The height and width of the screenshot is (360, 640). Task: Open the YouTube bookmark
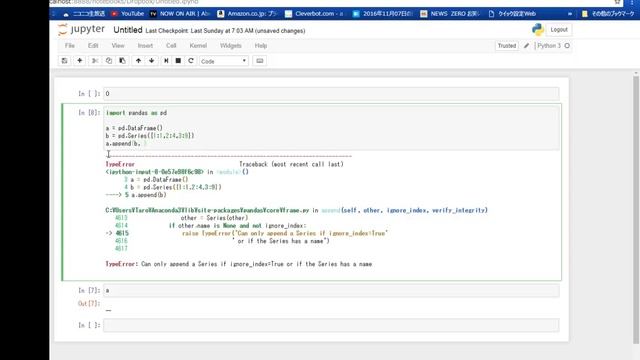(x=128, y=13)
